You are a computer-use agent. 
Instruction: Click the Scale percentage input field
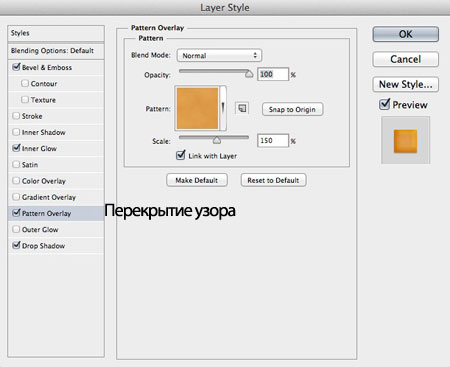tap(272, 140)
